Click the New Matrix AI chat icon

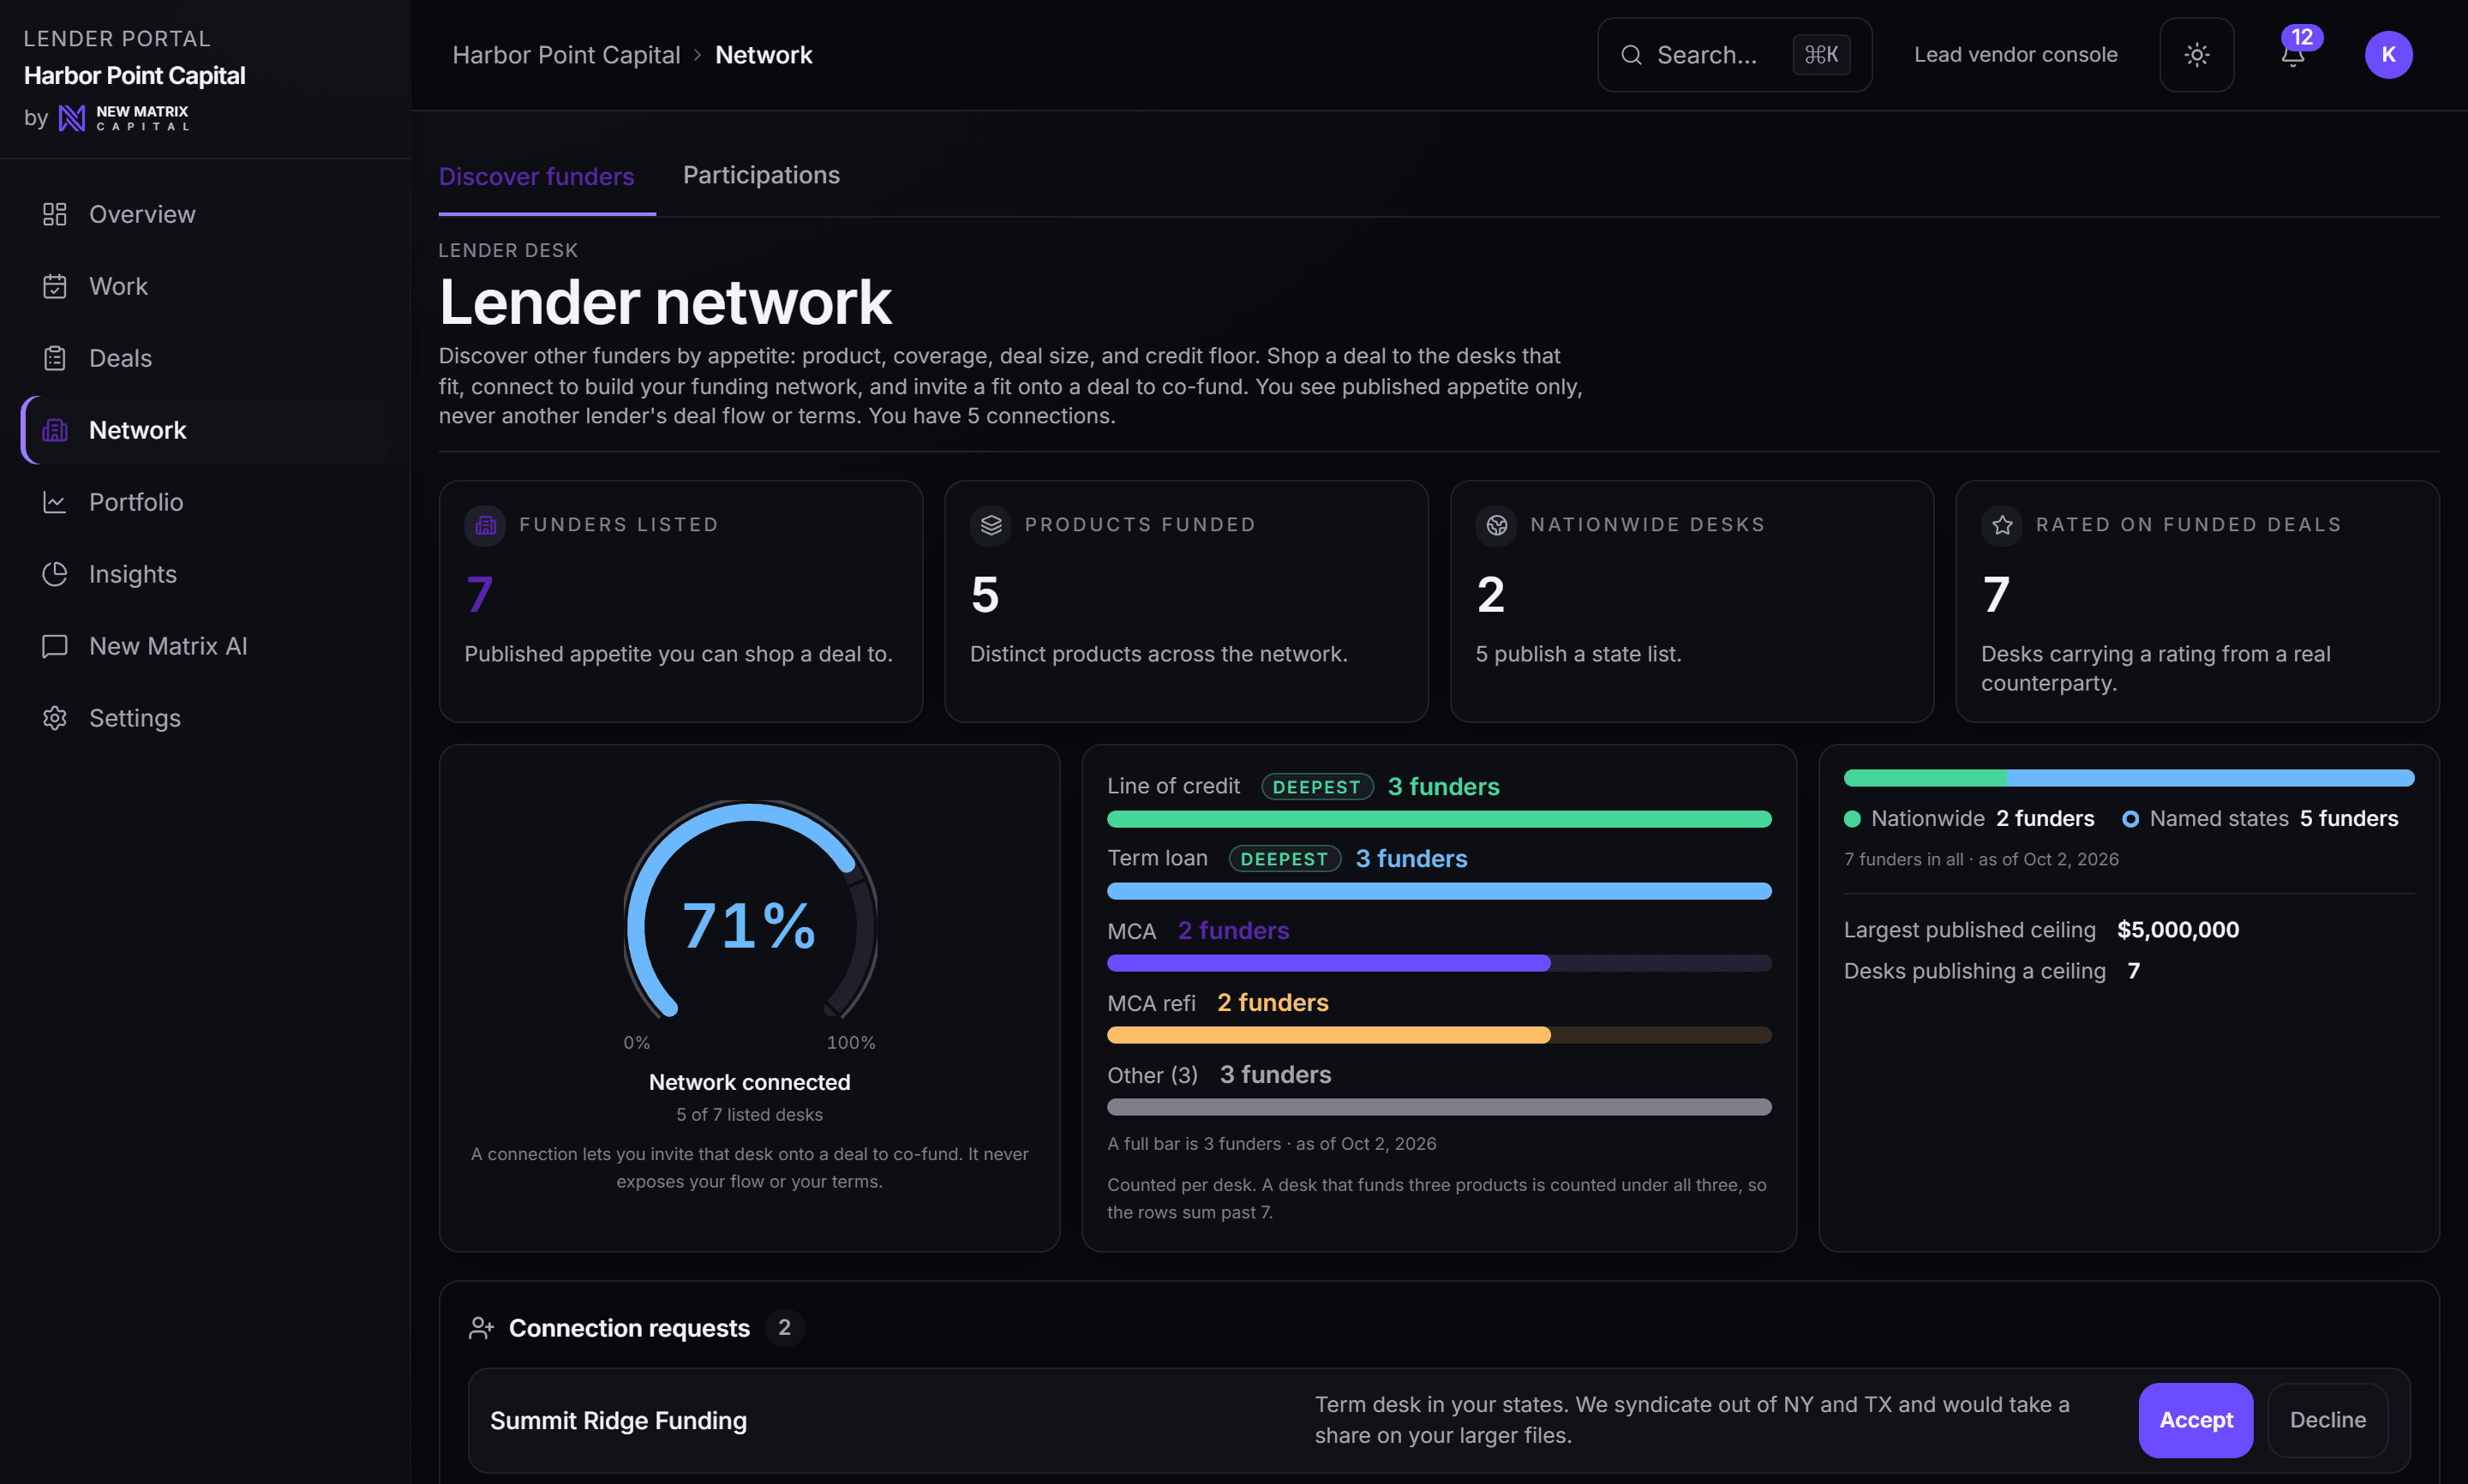click(x=55, y=646)
